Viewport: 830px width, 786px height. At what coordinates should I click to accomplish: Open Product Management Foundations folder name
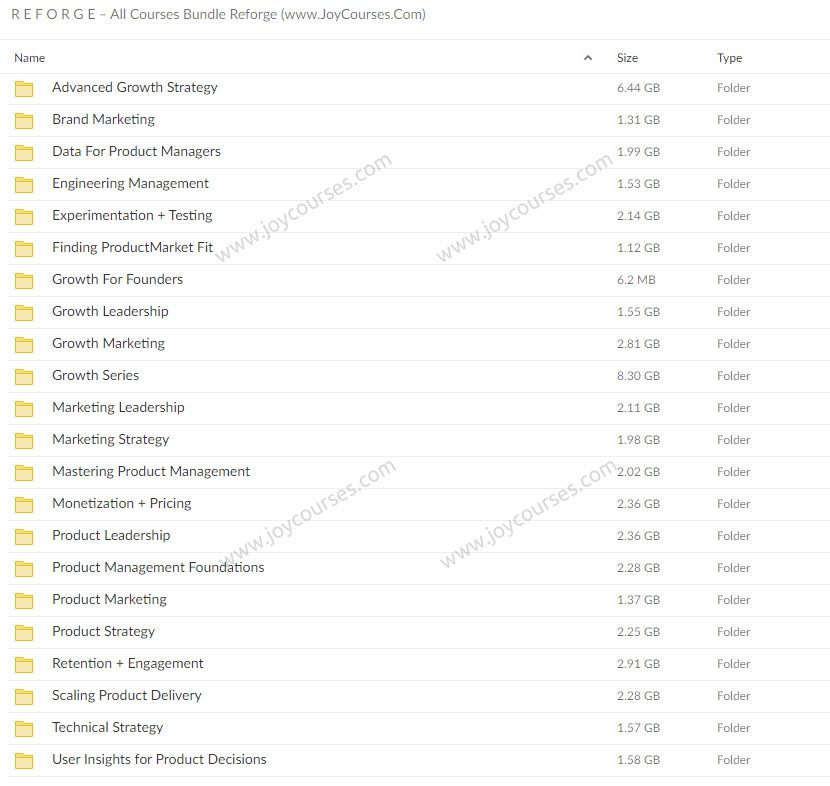click(x=158, y=567)
